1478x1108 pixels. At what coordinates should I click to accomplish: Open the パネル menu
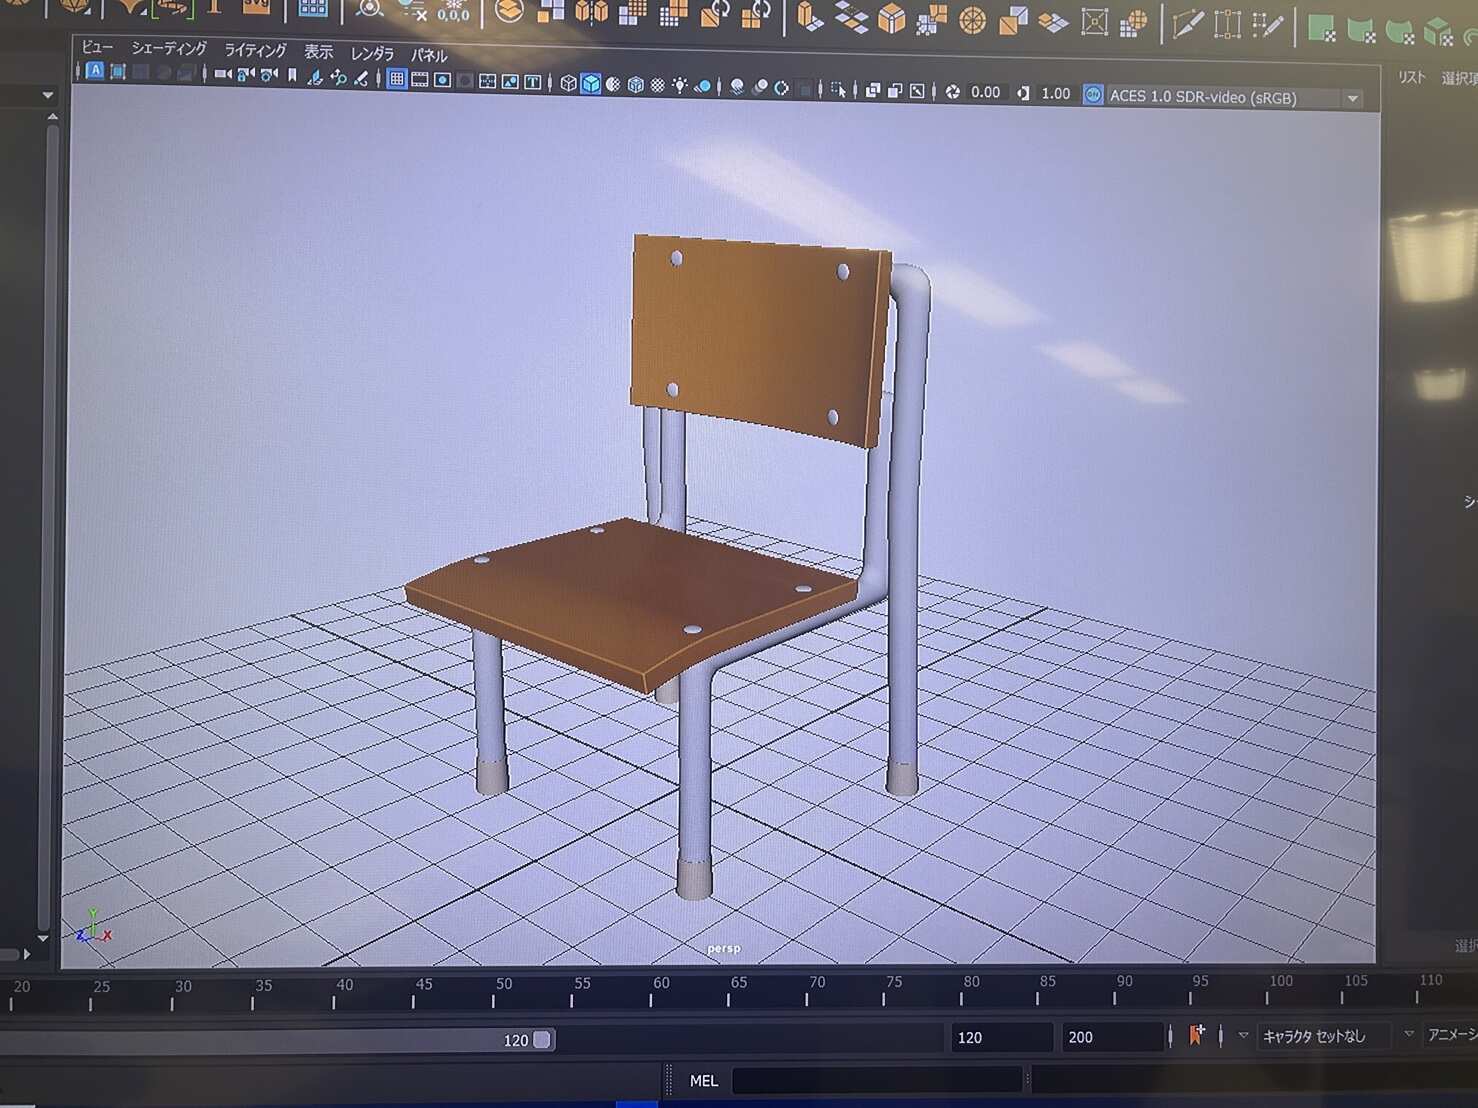(430, 55)
